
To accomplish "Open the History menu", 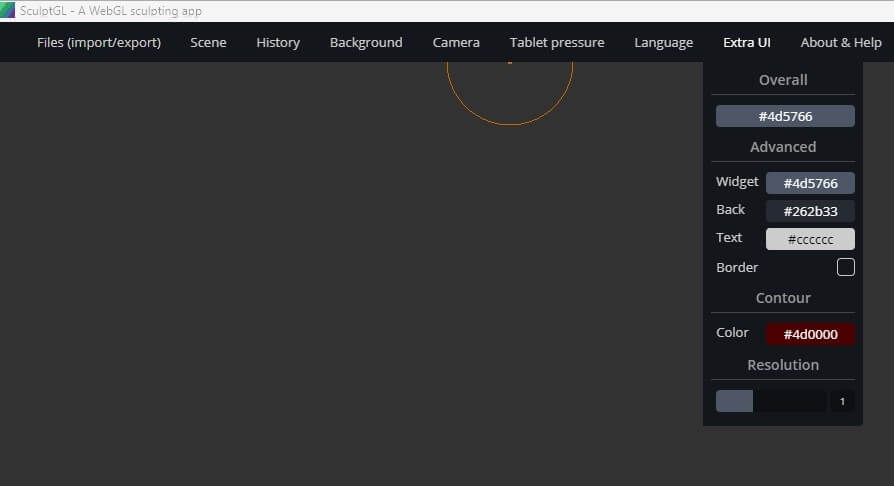I will point(278,43).
